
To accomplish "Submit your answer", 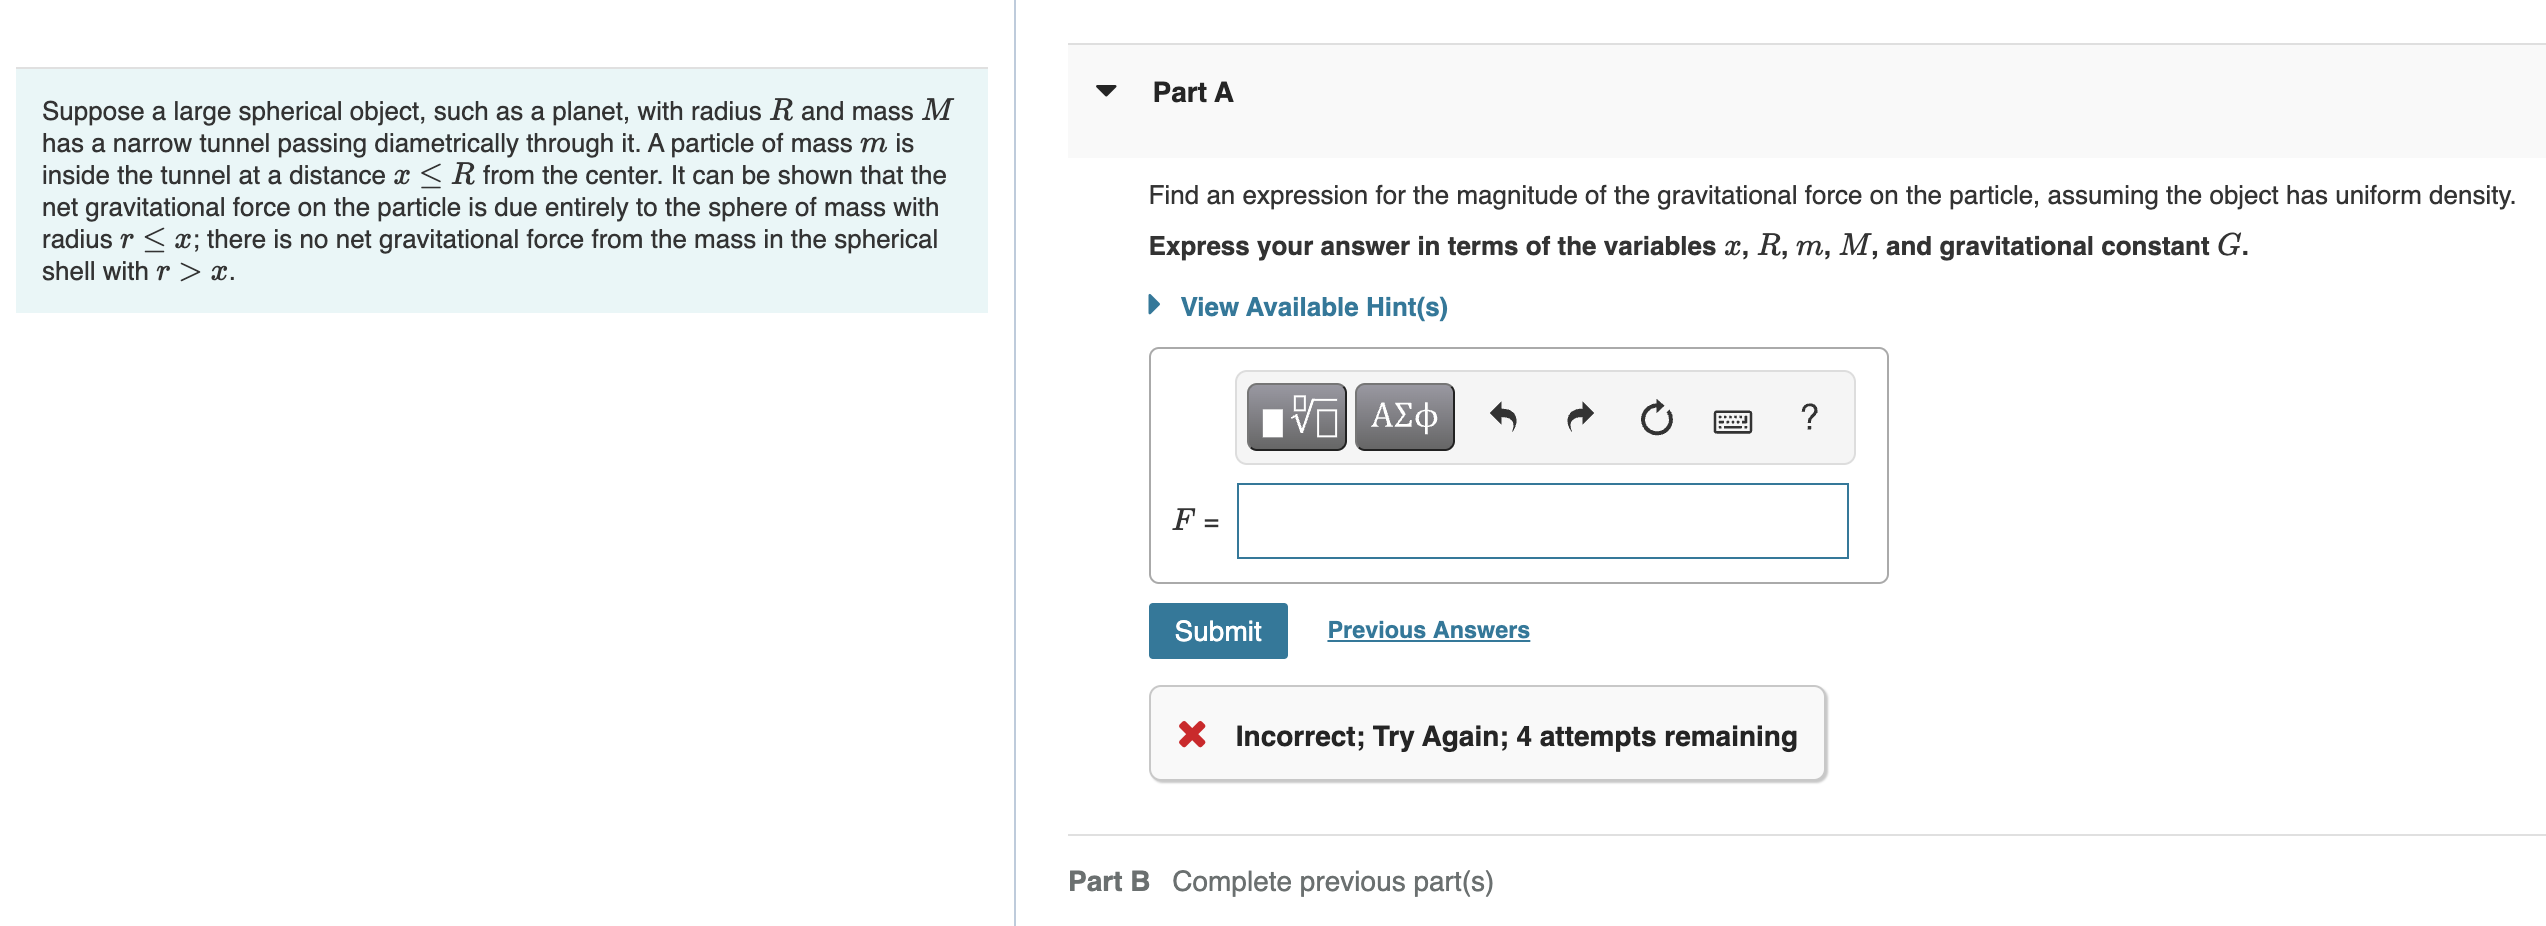I will coord(1217,630).
